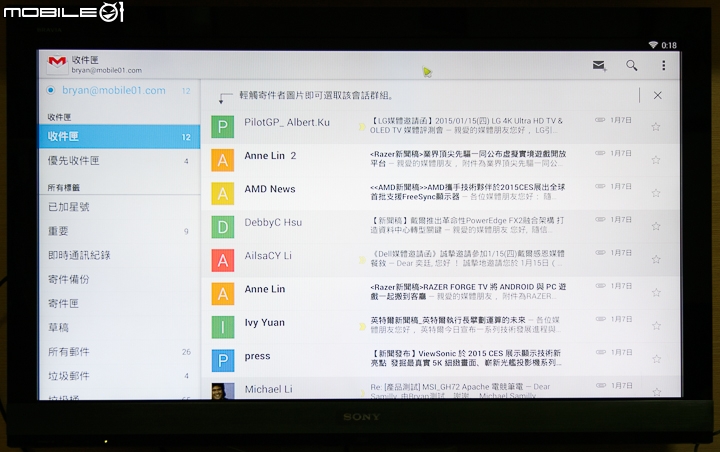Image resolution: width=720 pixels, height=452 pixels.
Task: Open the LG媒體邀請函 email from PilotGP_Albert.Ku
Action: [441, 127]
